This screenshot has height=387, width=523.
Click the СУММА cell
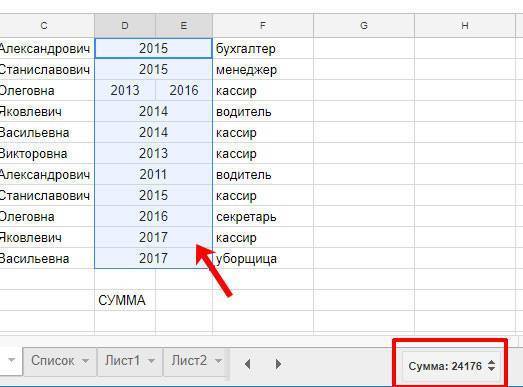125,300
